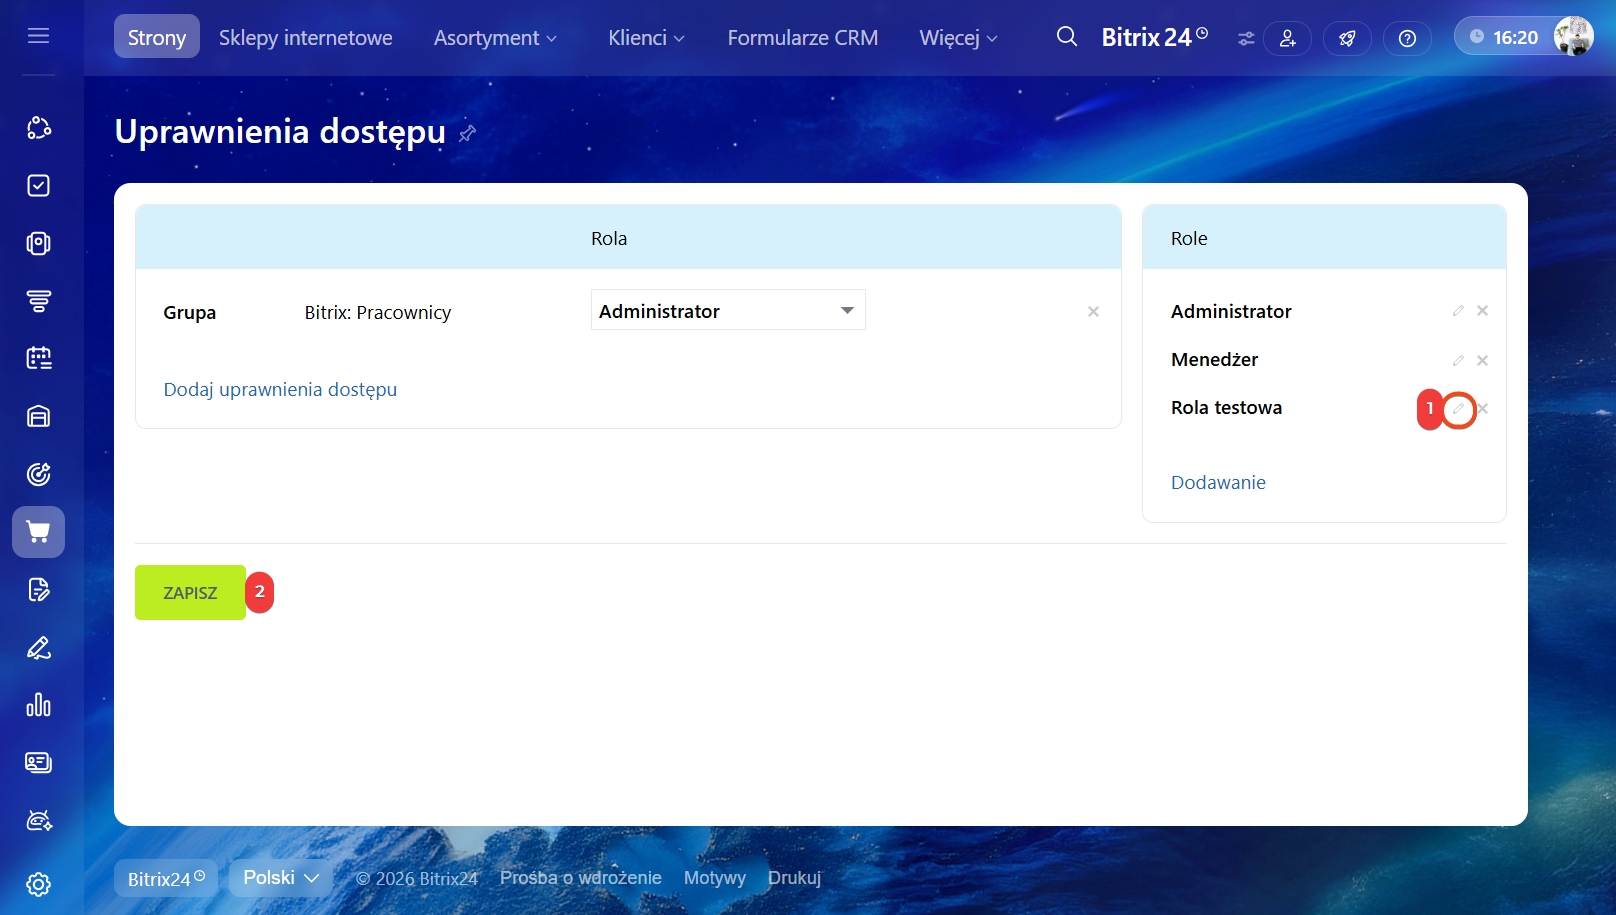Image resolution: width=1616 pixels, height=915 pixels.
Task: Open the Administrator role dropdown
Action: click(727, 311)
